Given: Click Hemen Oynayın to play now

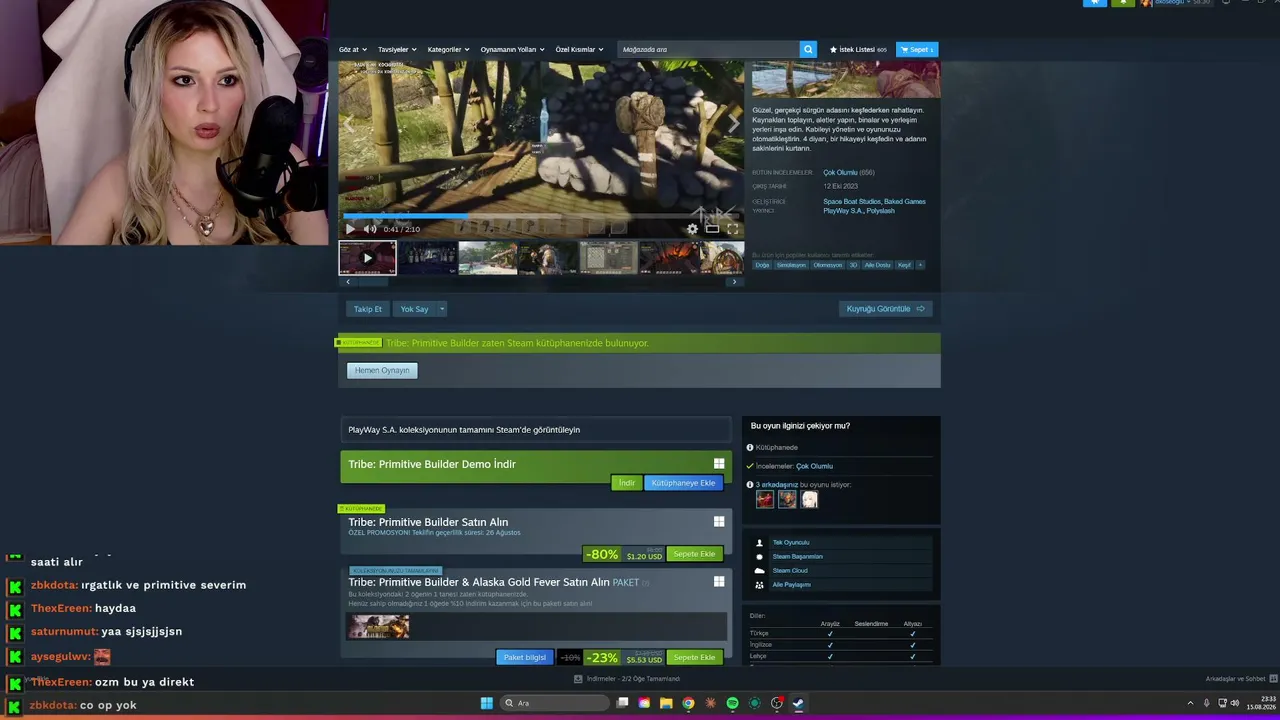Looking at the screenshot, I should [x=382, y=370].
